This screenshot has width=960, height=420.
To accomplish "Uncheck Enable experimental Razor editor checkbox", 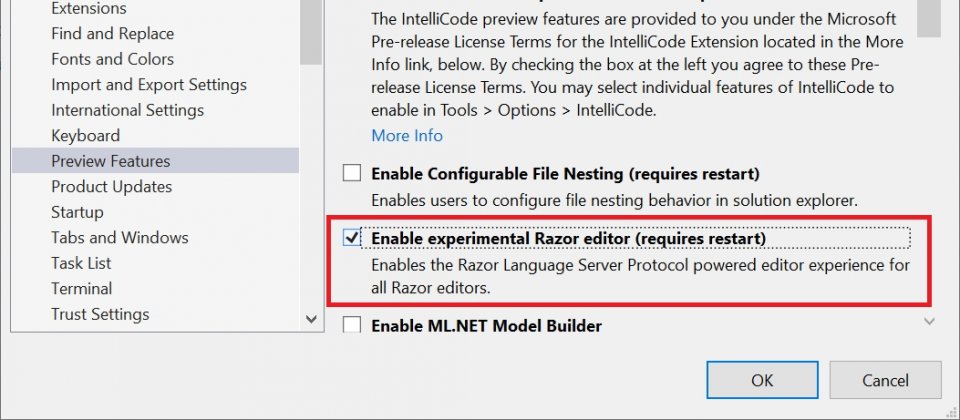I will [352, 238].
